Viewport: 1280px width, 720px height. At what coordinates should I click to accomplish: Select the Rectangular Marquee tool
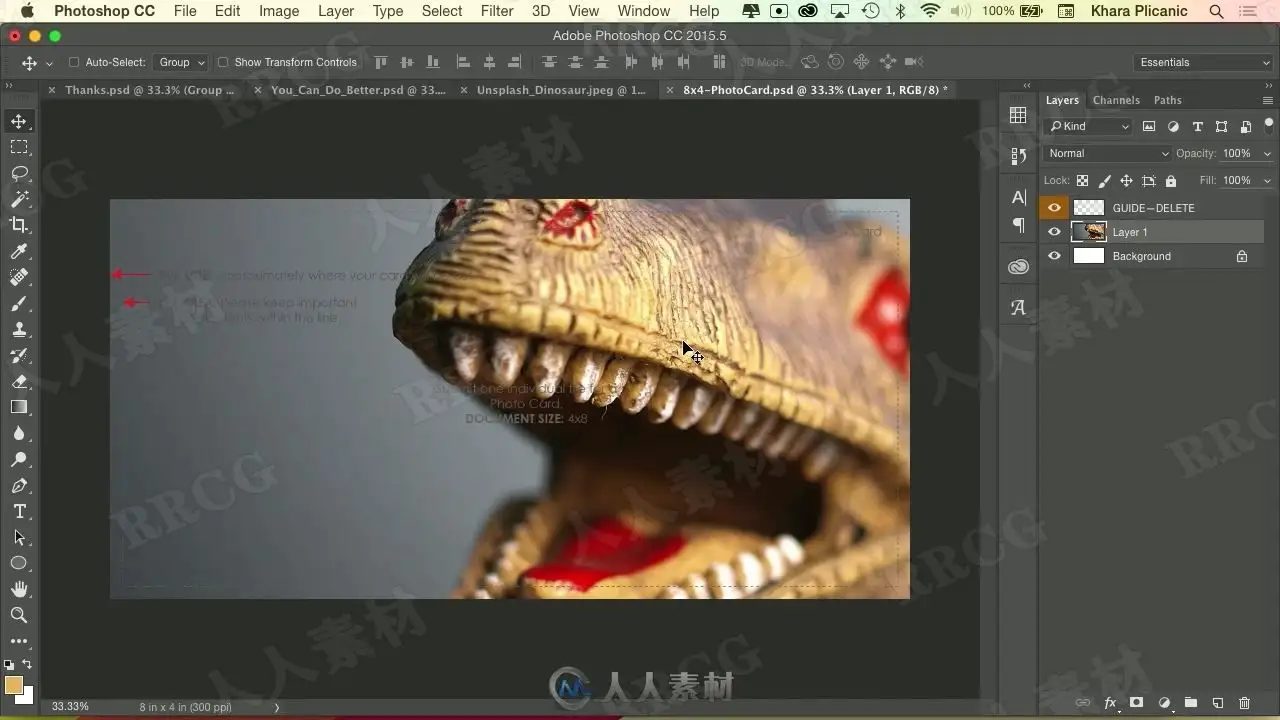click(19, 147)
